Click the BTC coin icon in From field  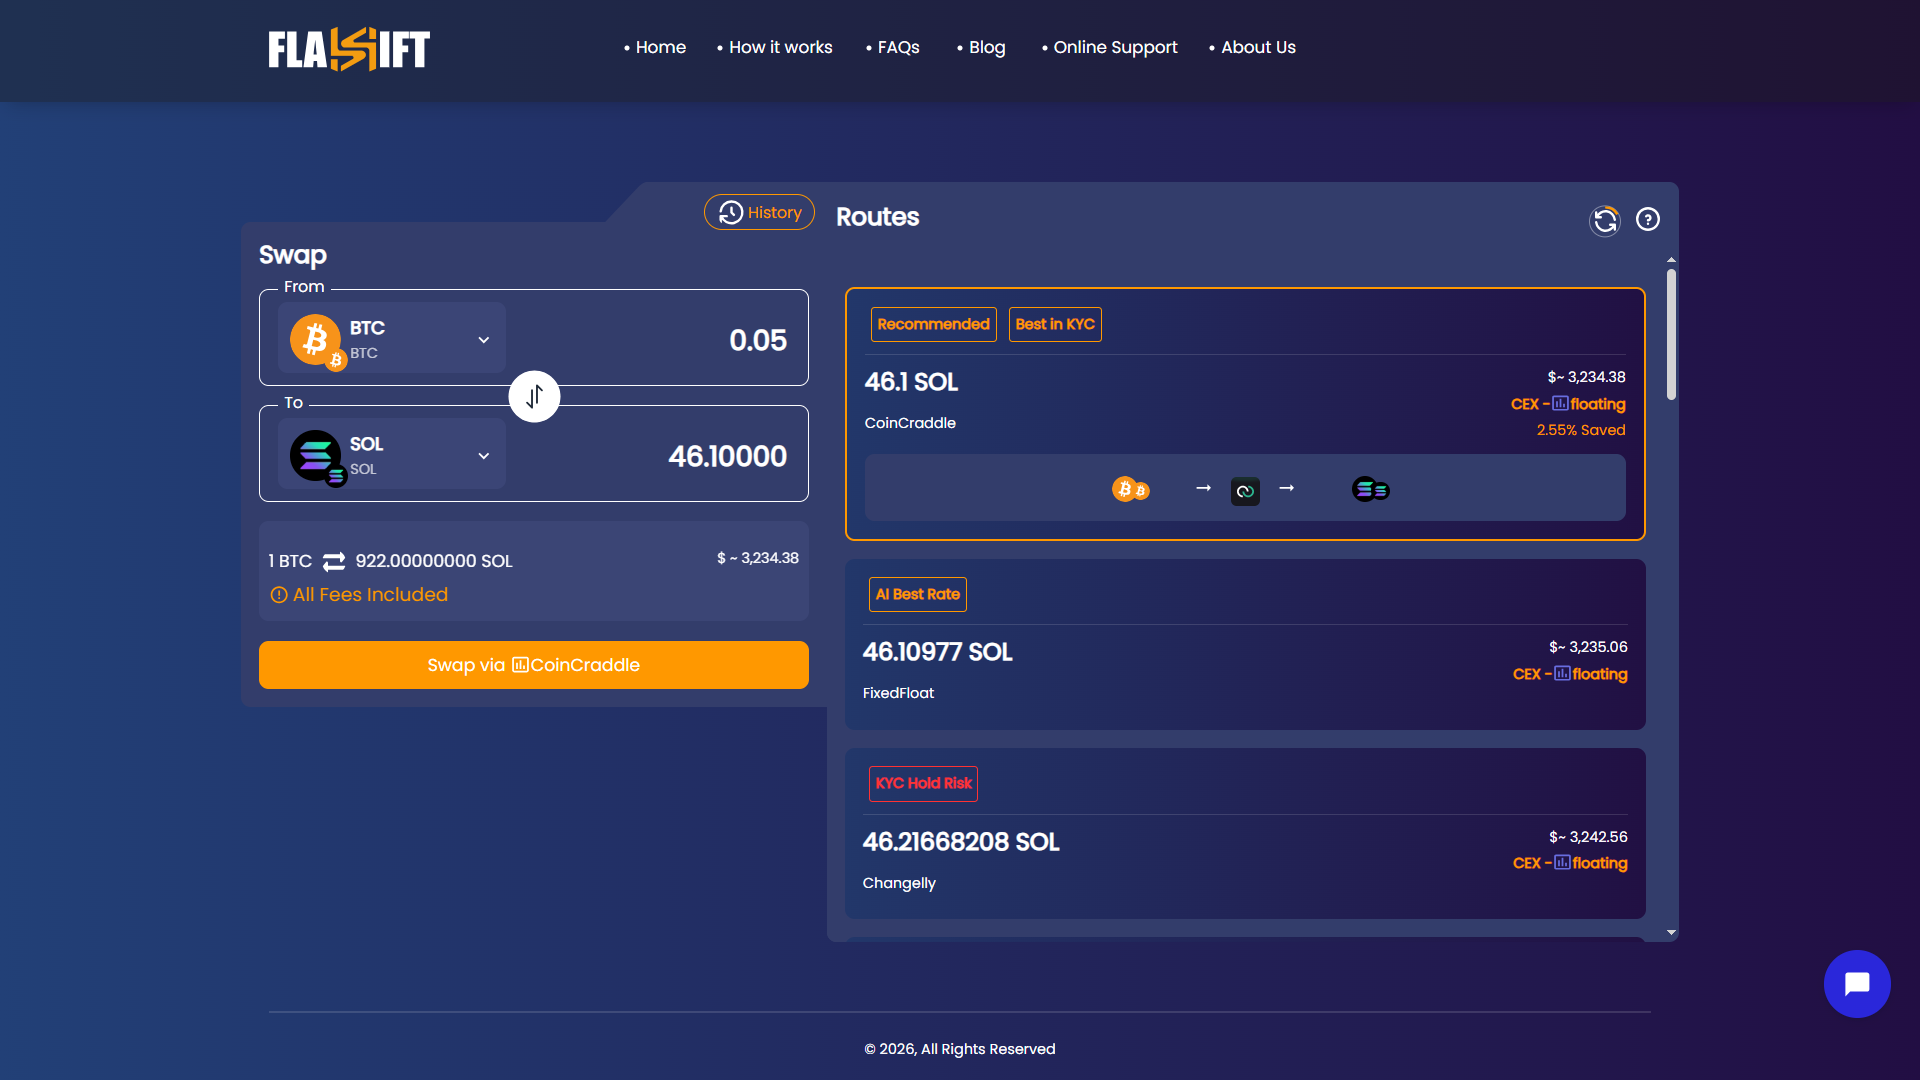pos(317,341)
